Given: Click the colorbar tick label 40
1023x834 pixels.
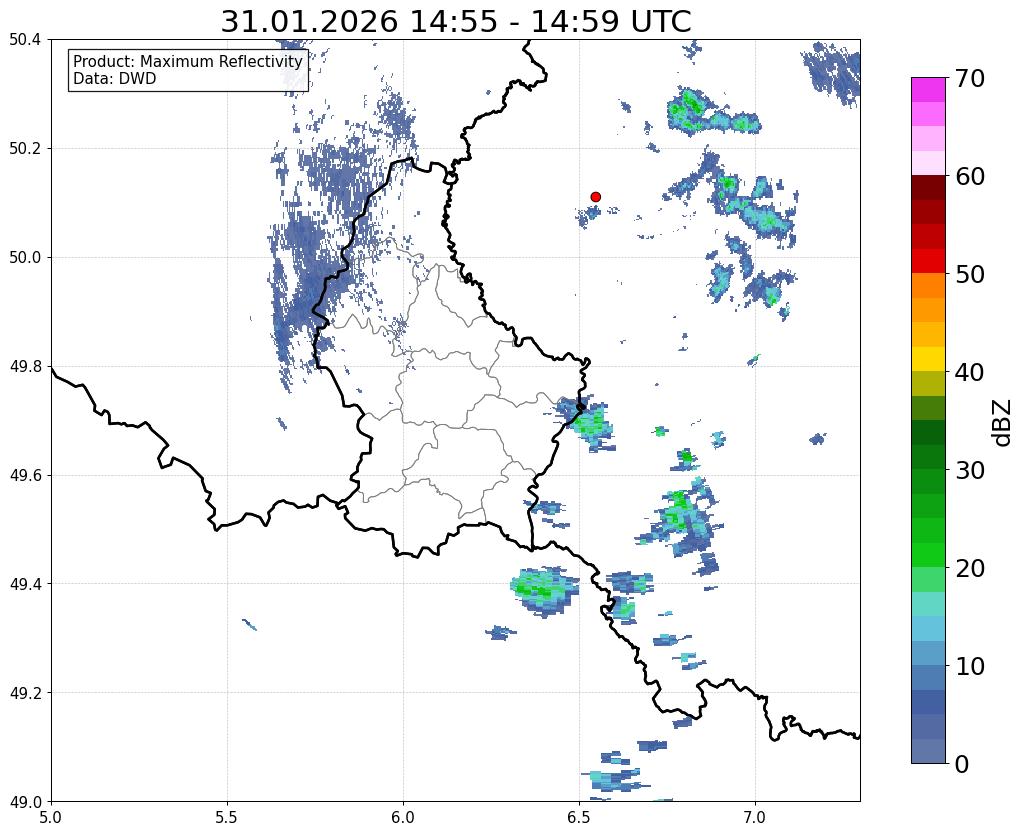Looking at the screenshot, I should [969, 372].
